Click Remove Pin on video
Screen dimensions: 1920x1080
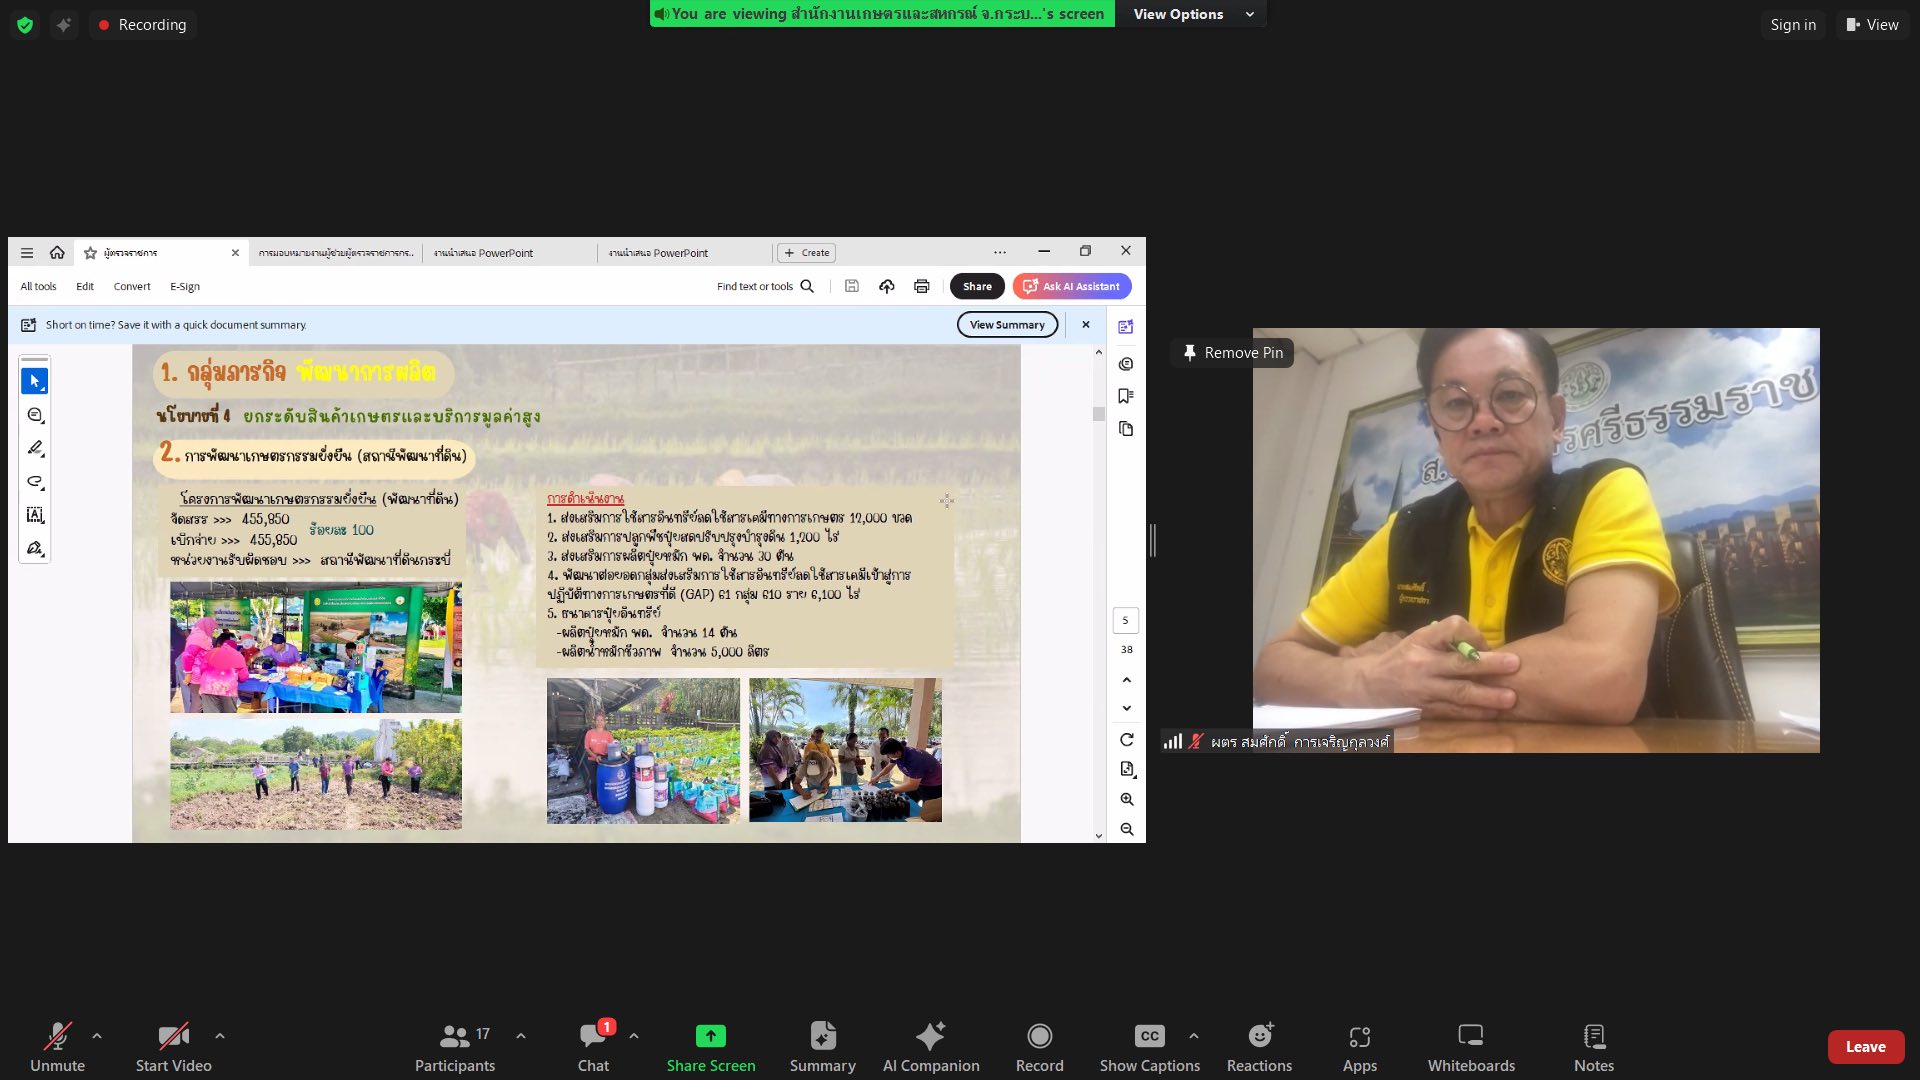(1232, 353)
